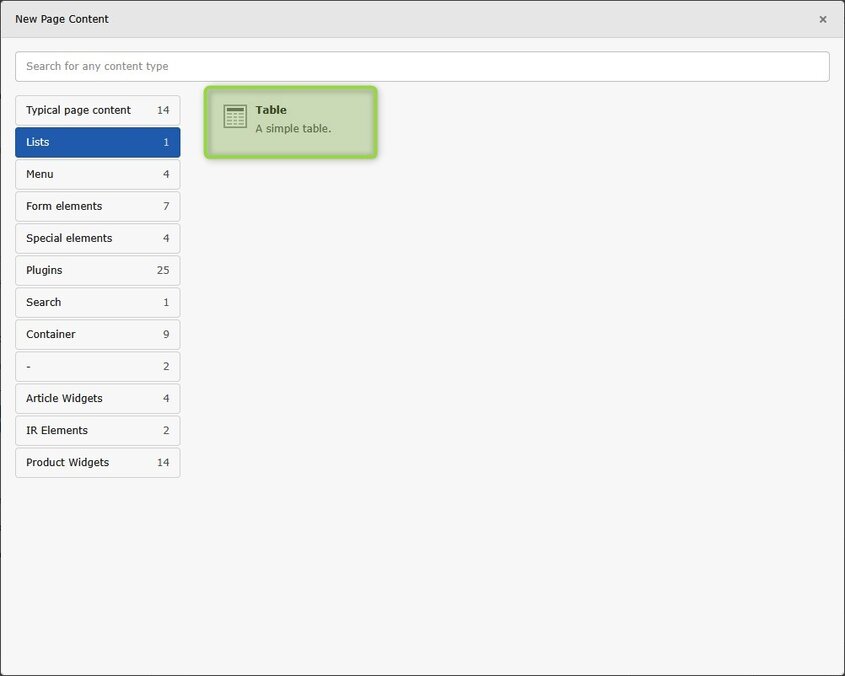Open the Typical page content tab
Image resolution: width=845 pixels, height=676 pixels.
(97, 110)
